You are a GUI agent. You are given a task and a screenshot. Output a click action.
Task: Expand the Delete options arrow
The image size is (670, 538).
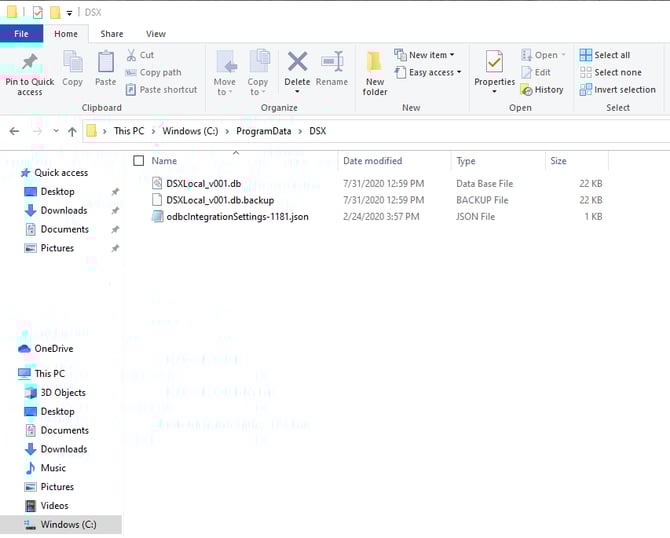[x=297, y=91]
